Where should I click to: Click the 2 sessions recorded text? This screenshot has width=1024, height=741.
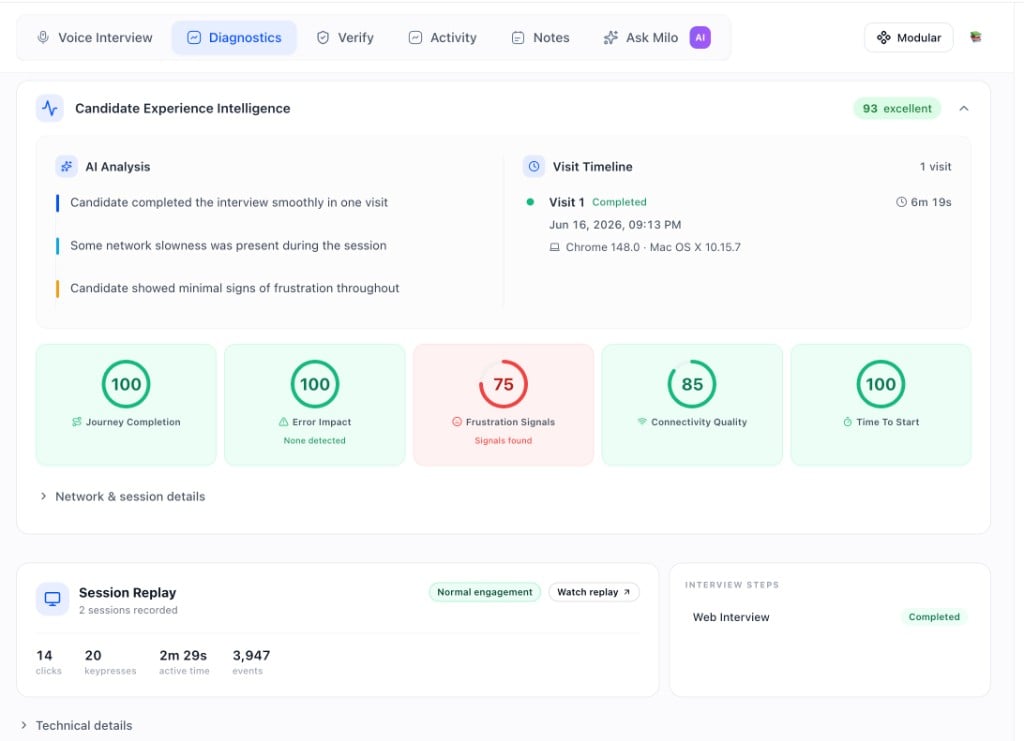pos(128,610)
